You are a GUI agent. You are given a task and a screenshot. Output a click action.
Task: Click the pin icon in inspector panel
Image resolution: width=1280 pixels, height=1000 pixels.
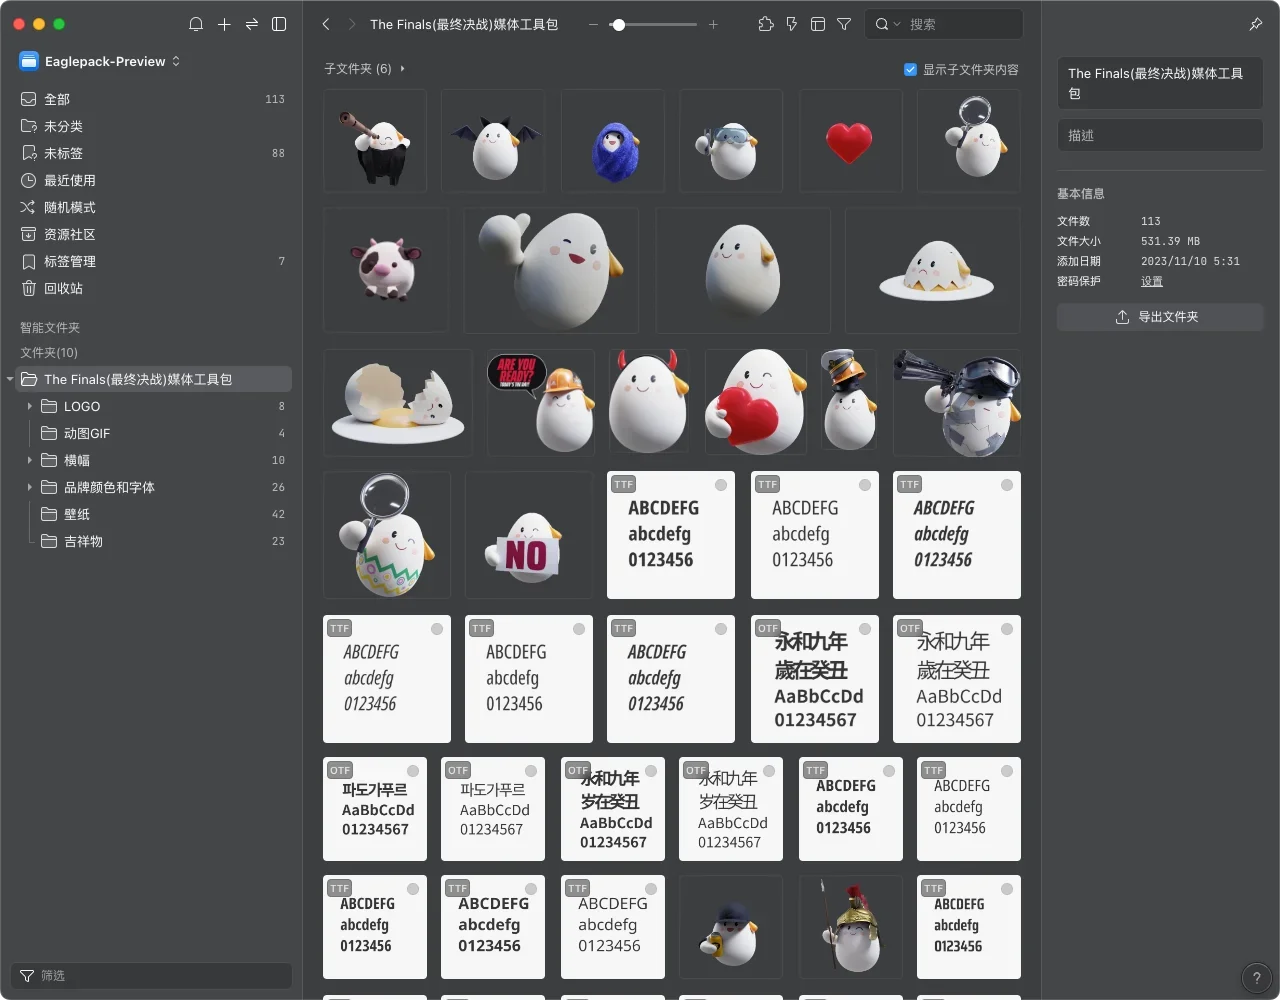[1256, 24]
